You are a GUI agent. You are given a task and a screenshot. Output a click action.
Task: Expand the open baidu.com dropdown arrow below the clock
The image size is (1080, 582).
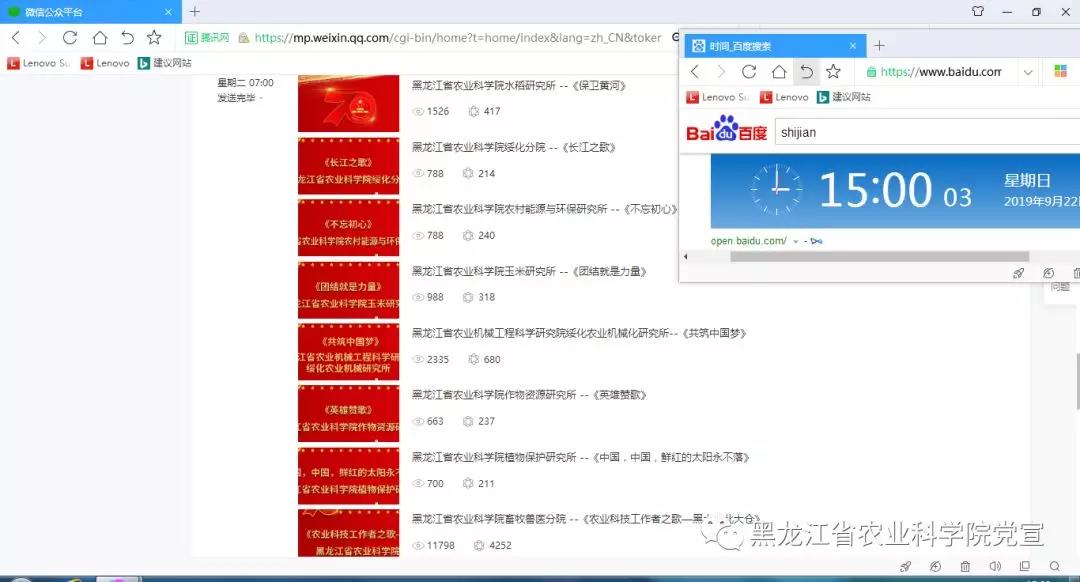coord(795,240)
